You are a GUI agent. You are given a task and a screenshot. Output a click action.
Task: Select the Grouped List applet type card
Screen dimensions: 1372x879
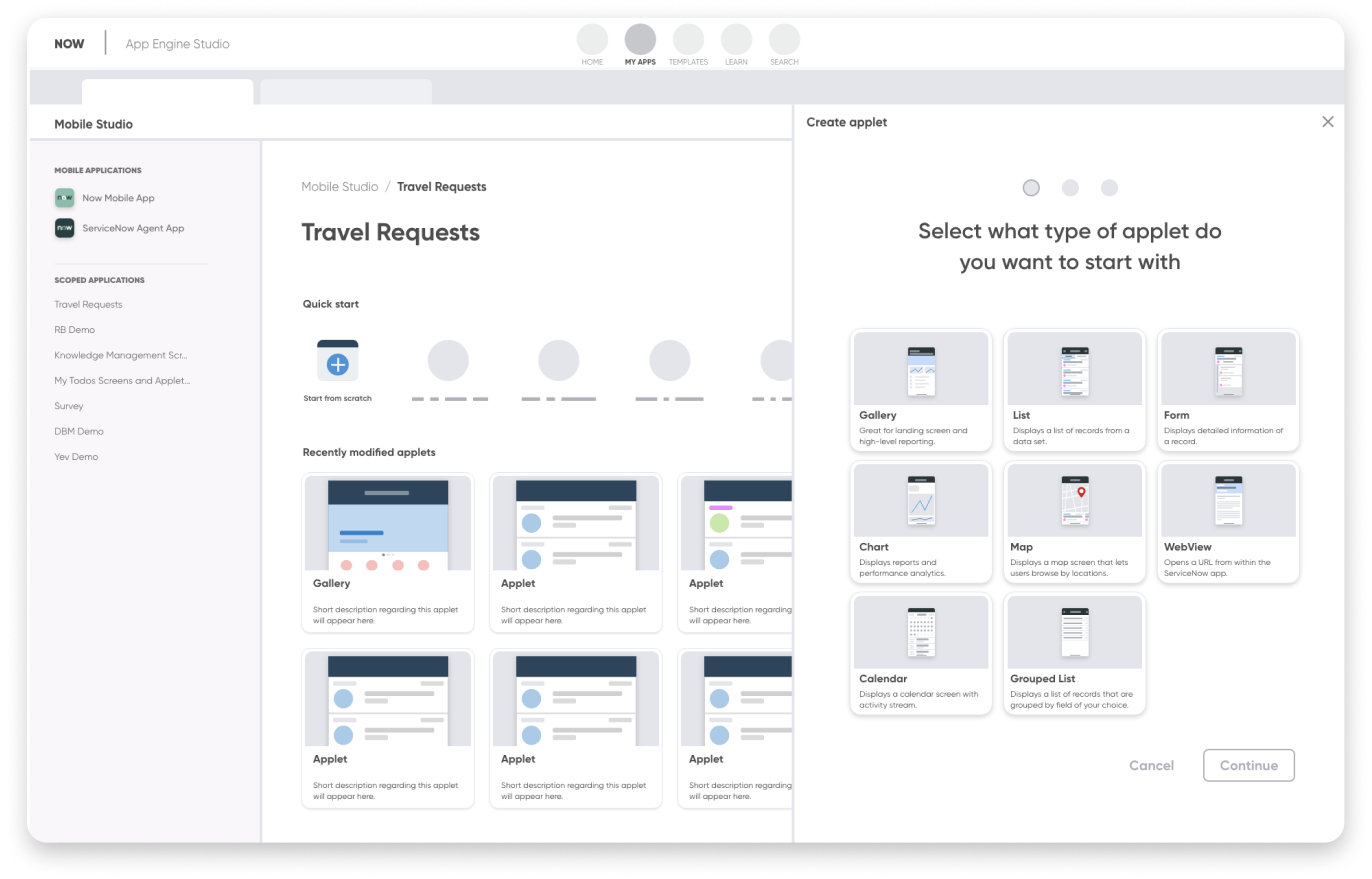coord(1075,654)
